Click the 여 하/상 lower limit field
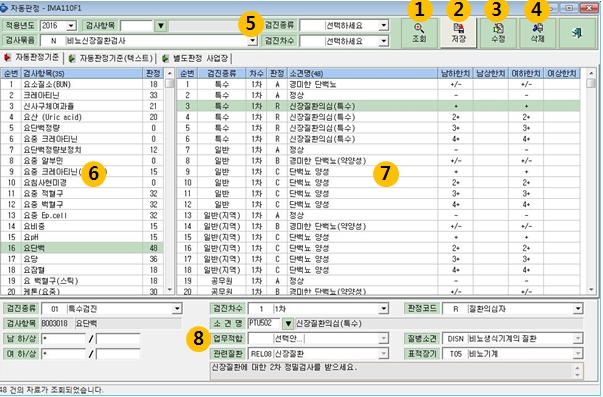Screen dimensions: 603x397 click(63, 354)
